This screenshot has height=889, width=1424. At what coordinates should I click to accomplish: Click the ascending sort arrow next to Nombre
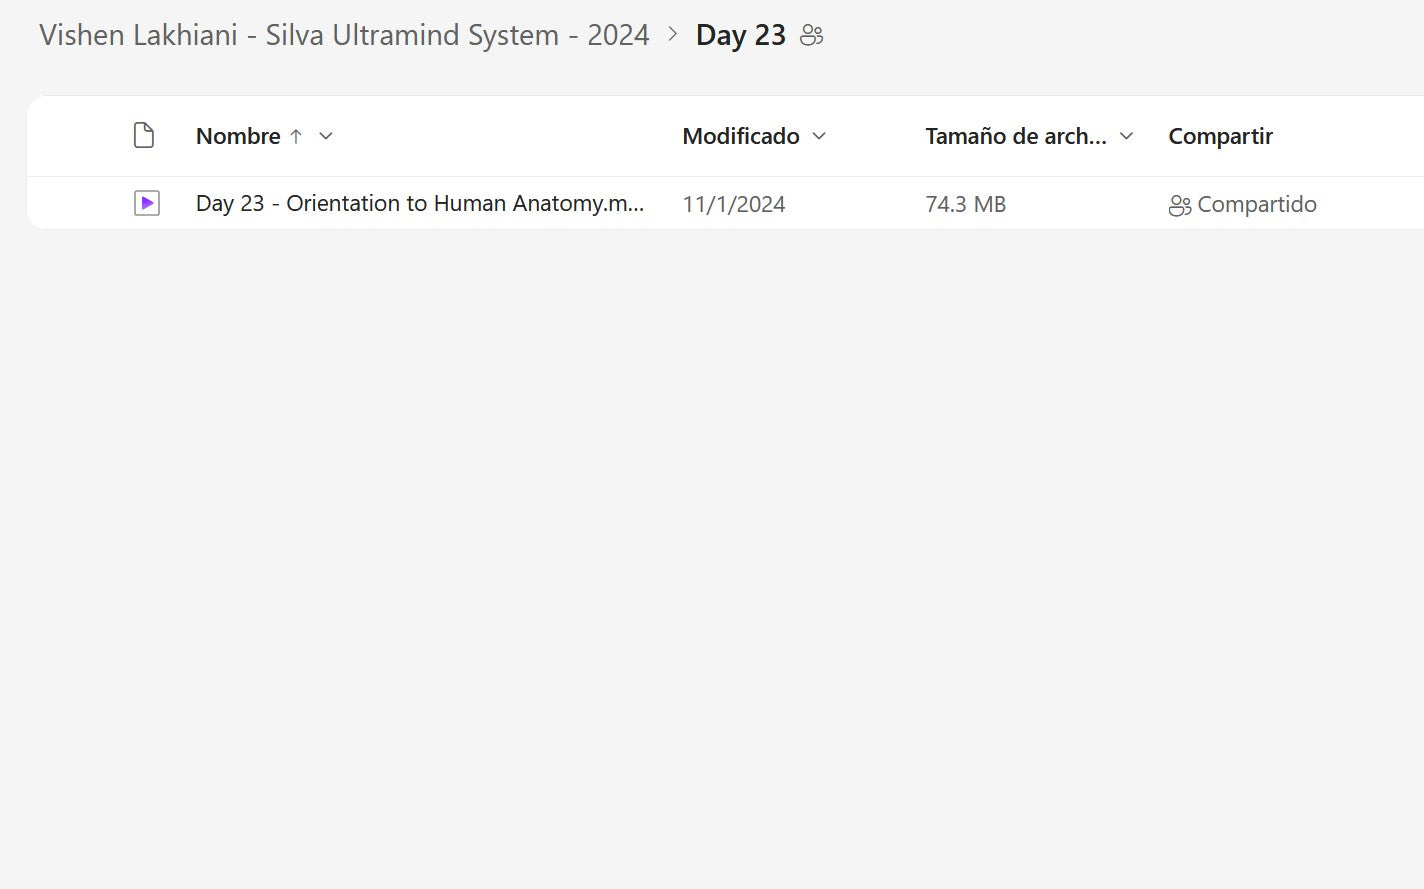[x=296, y=137]
